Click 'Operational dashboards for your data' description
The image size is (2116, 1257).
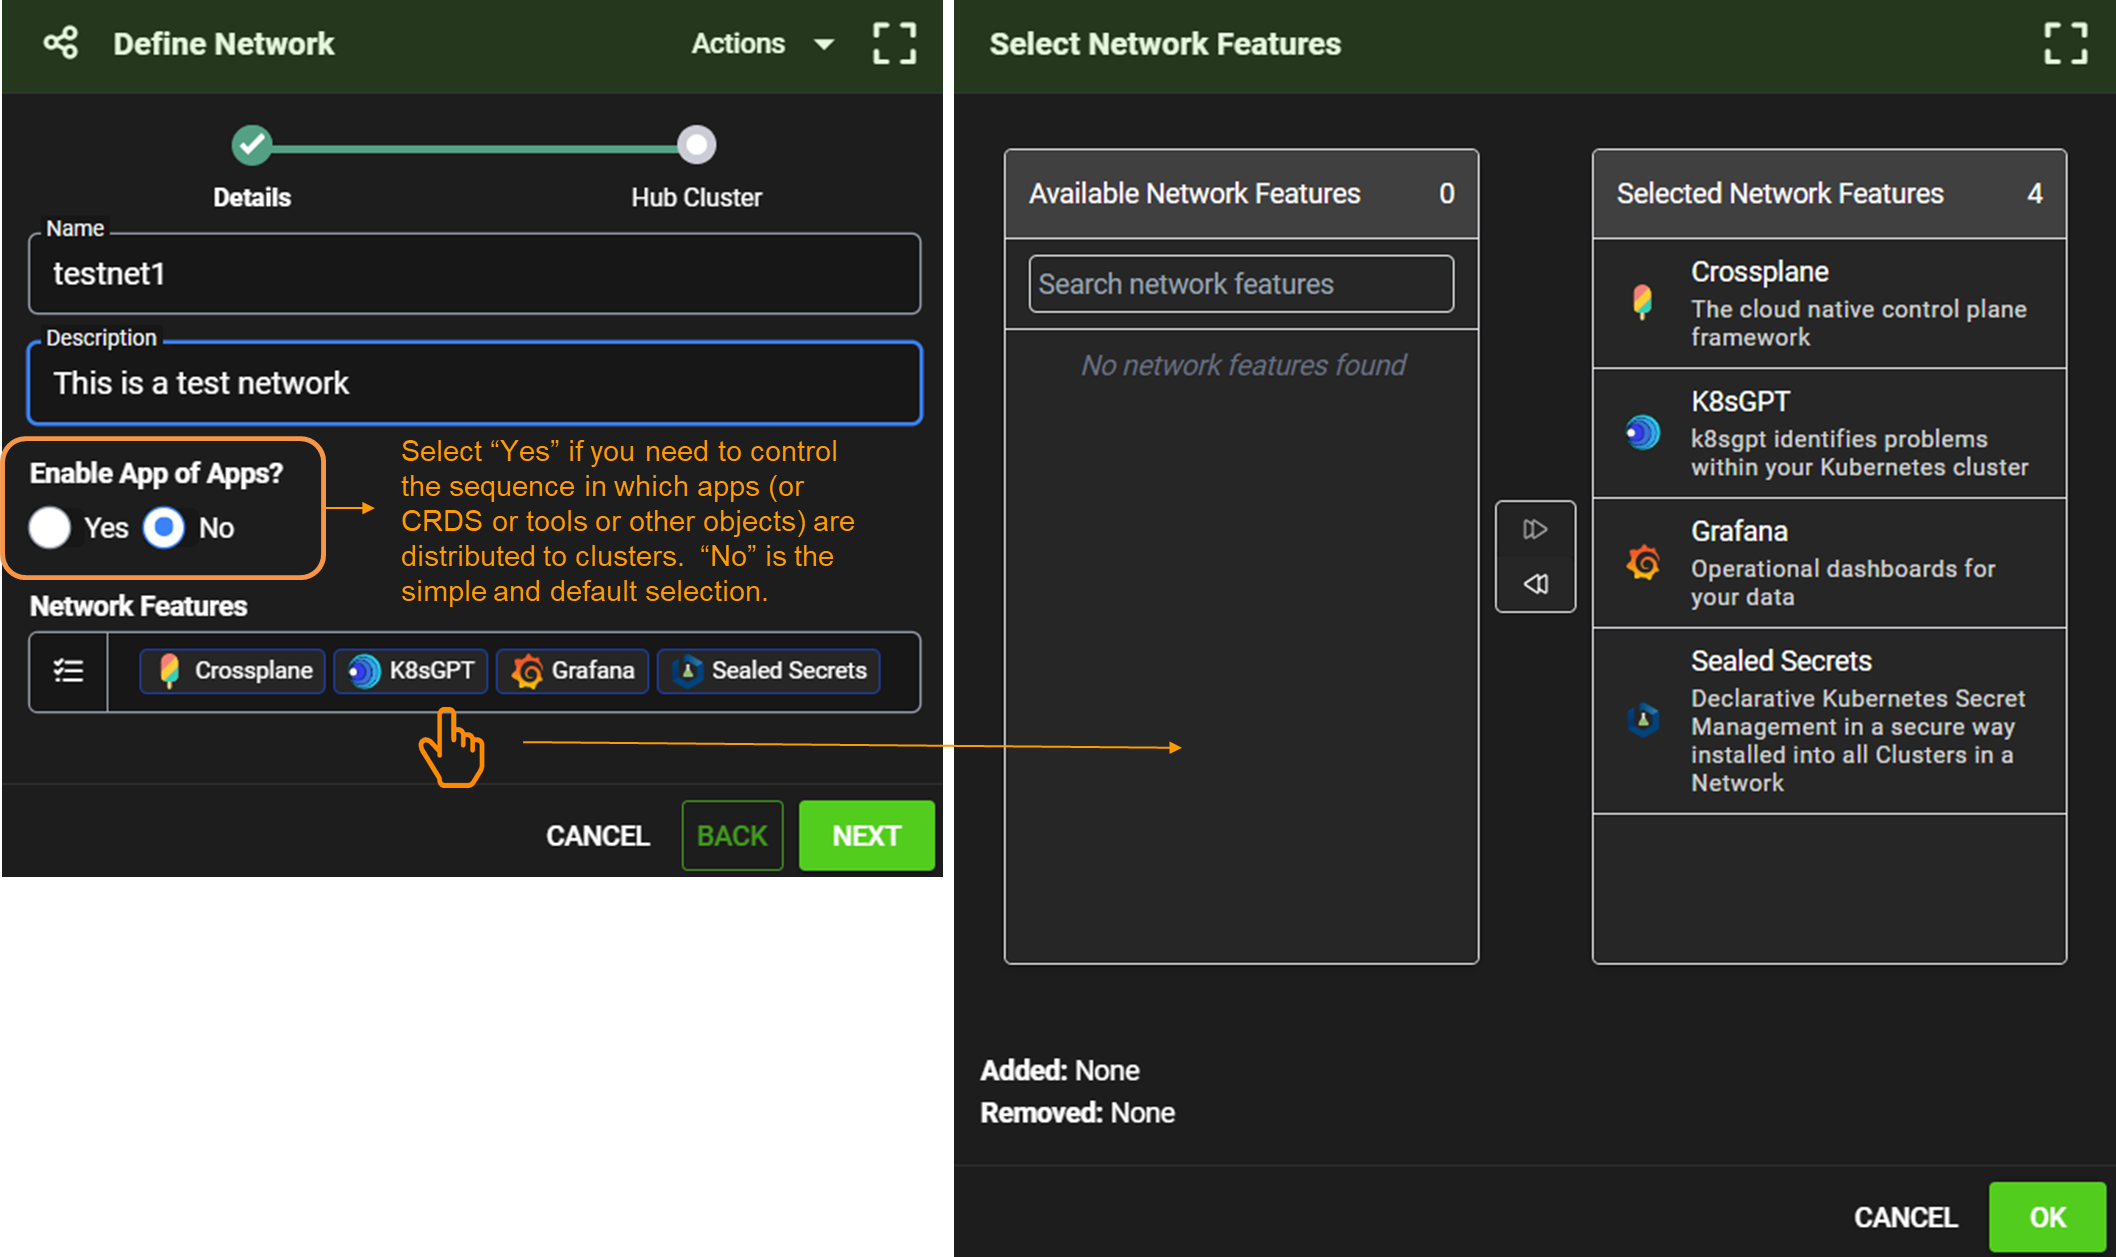pyautogui.click(x=1842, y=583)
